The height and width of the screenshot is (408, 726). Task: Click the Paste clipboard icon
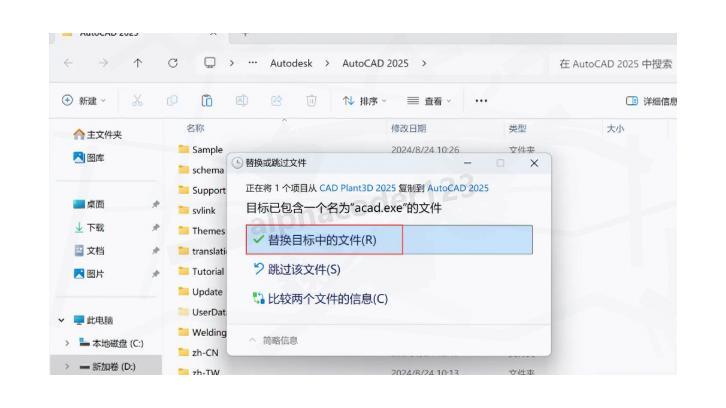(x=207, y=100)
